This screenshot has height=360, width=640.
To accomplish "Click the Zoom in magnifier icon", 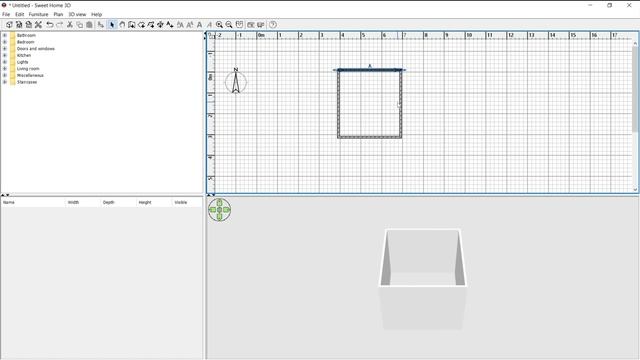I will [219, 25].
